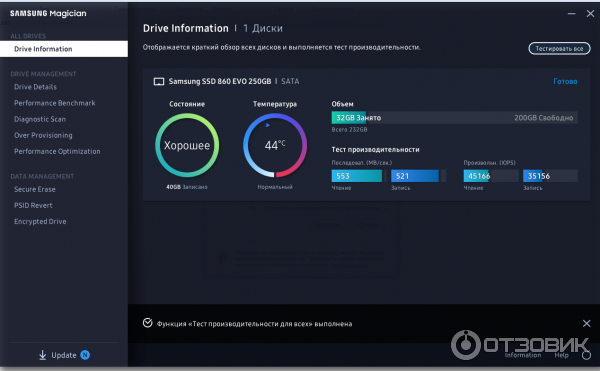600x371 pixels.
Task: Close the Samsung Magician window
Action: (590, 13)
